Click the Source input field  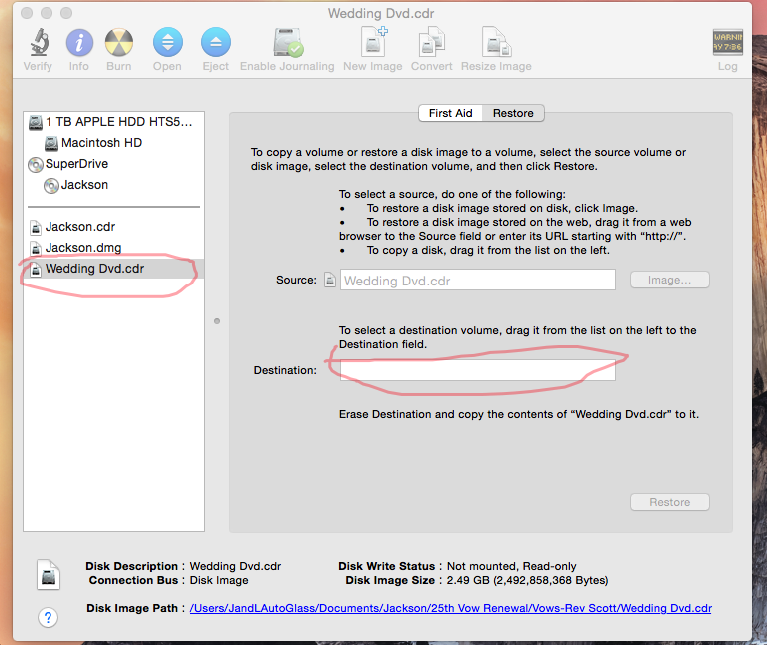coord(477,280)
